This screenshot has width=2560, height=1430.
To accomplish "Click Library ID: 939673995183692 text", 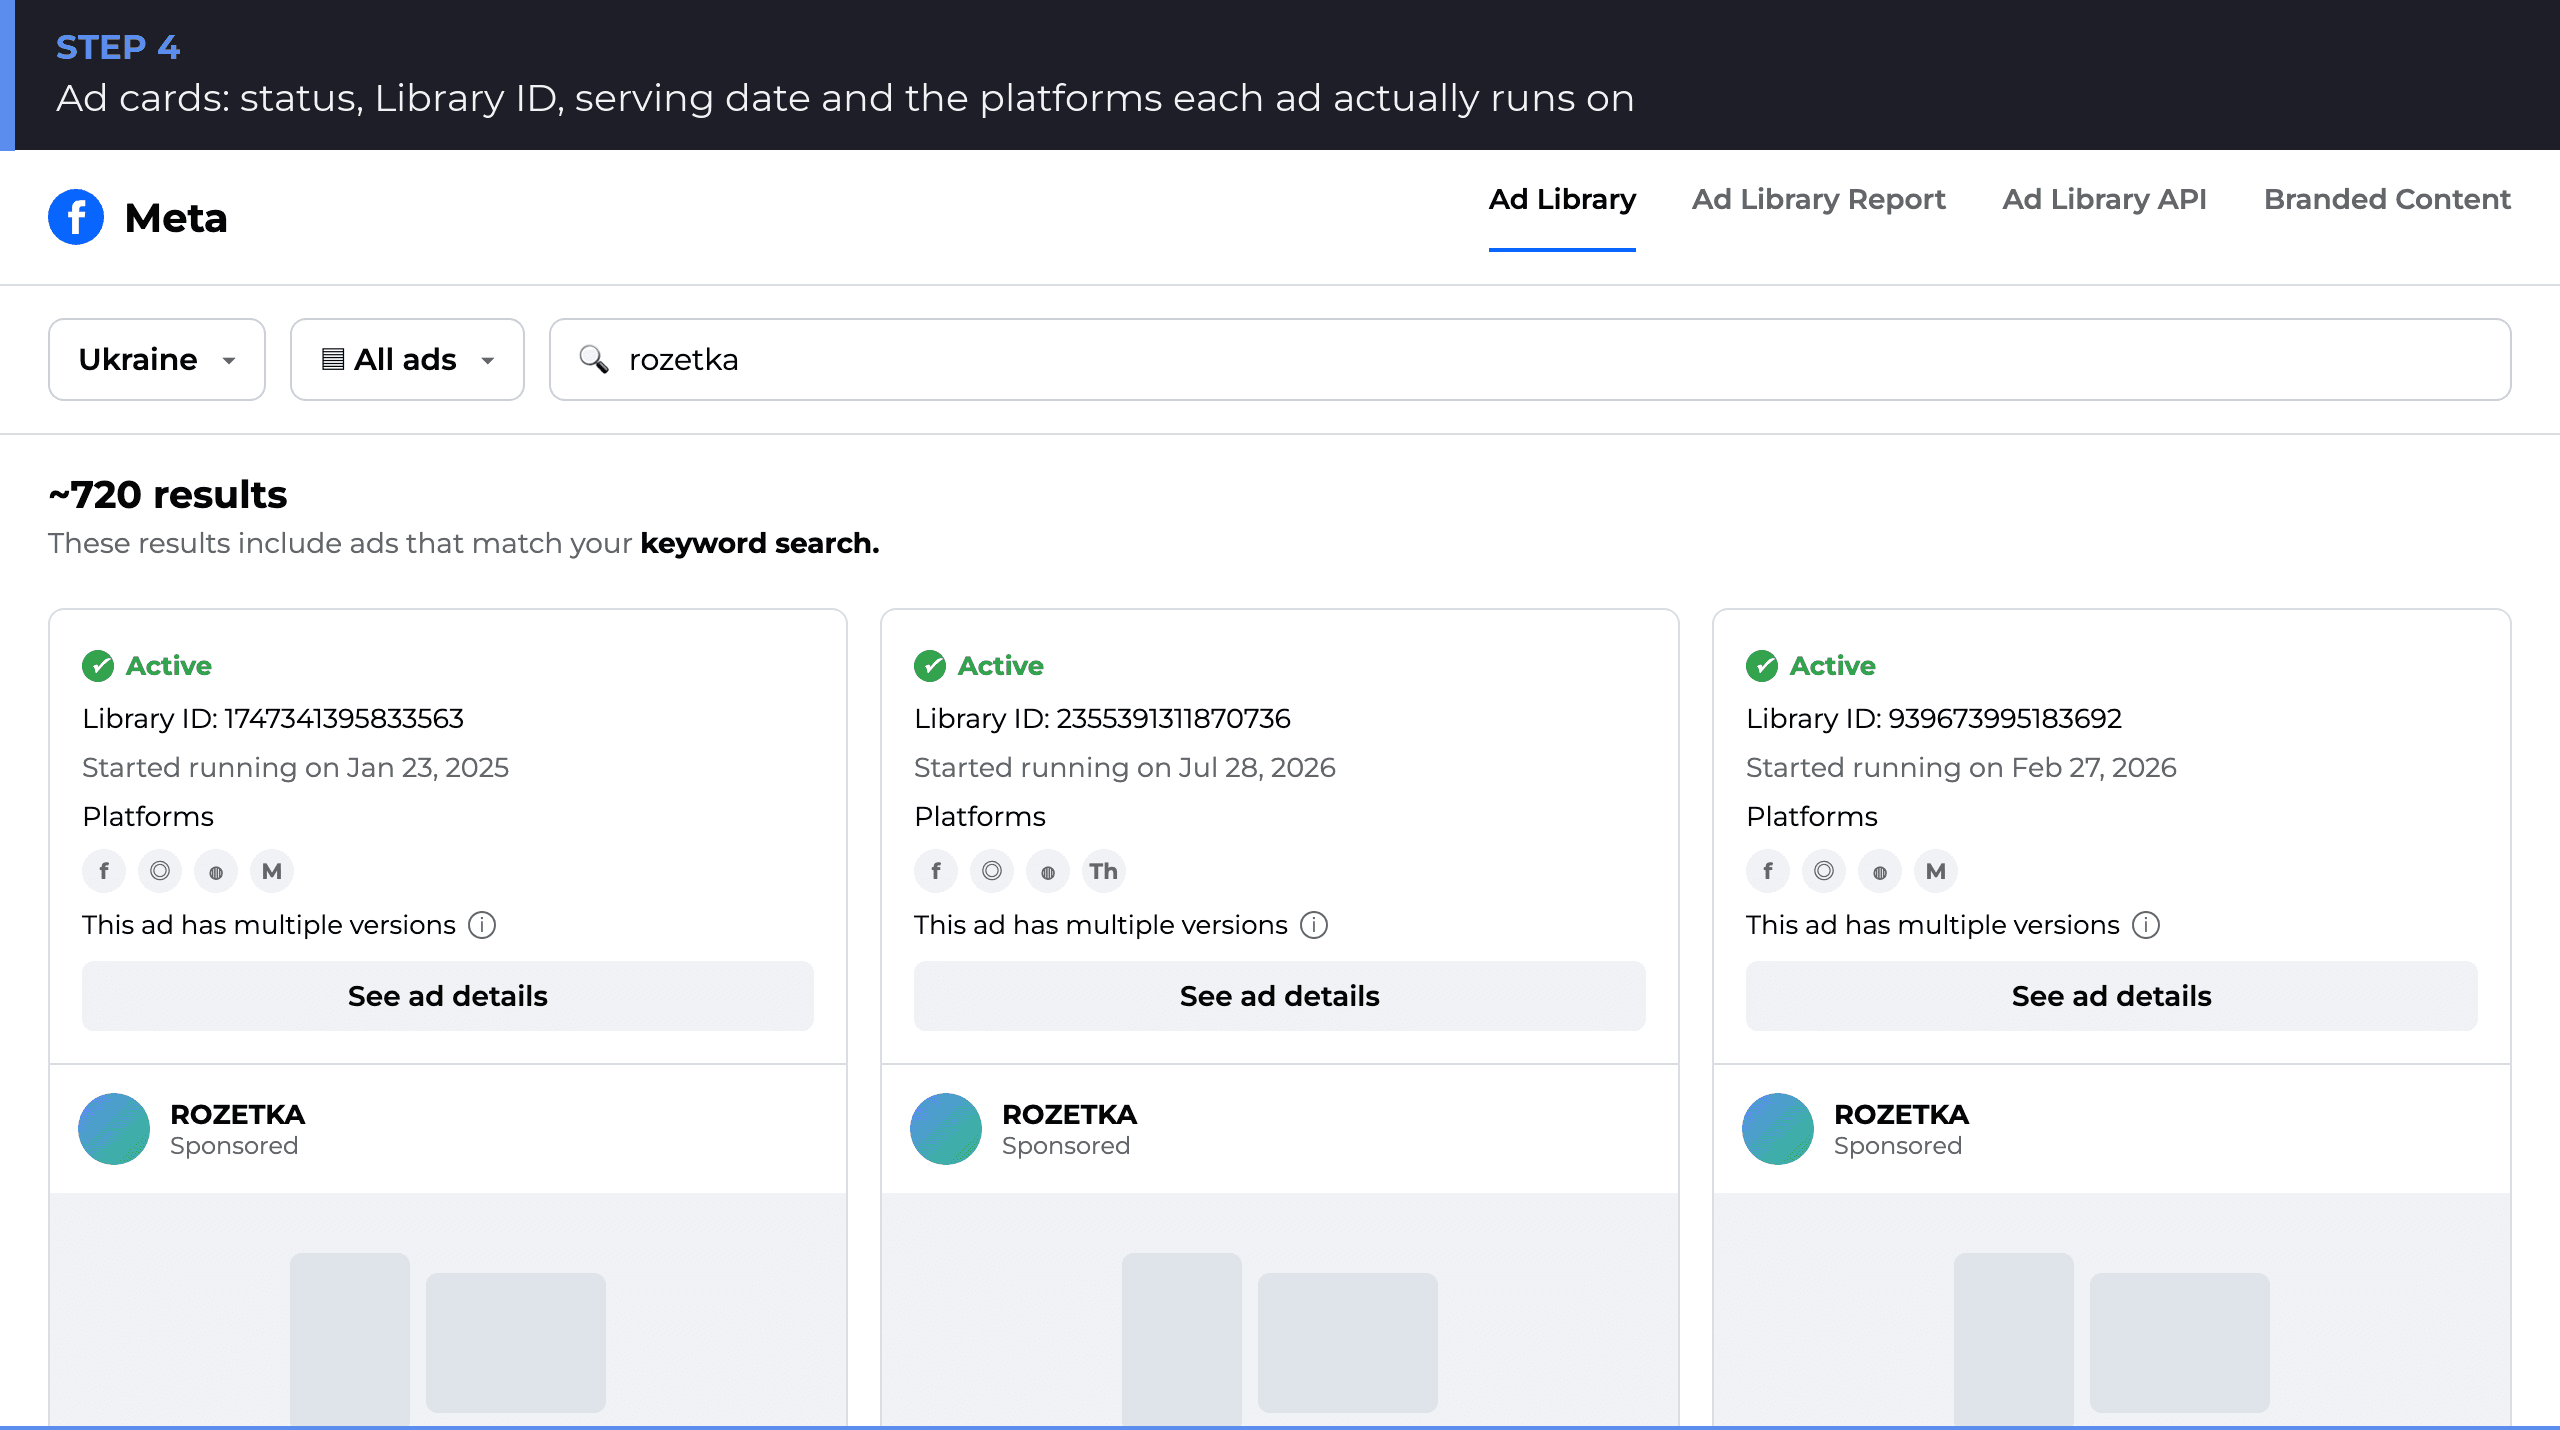I will [1934, 718].
